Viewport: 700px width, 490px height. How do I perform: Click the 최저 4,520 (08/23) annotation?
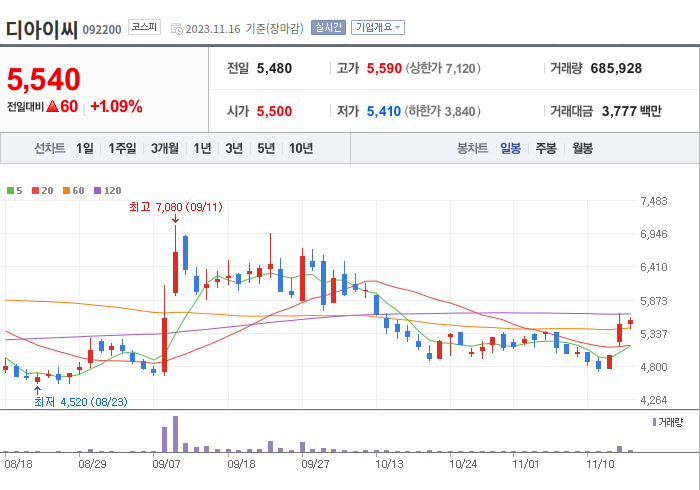(81, 402)
